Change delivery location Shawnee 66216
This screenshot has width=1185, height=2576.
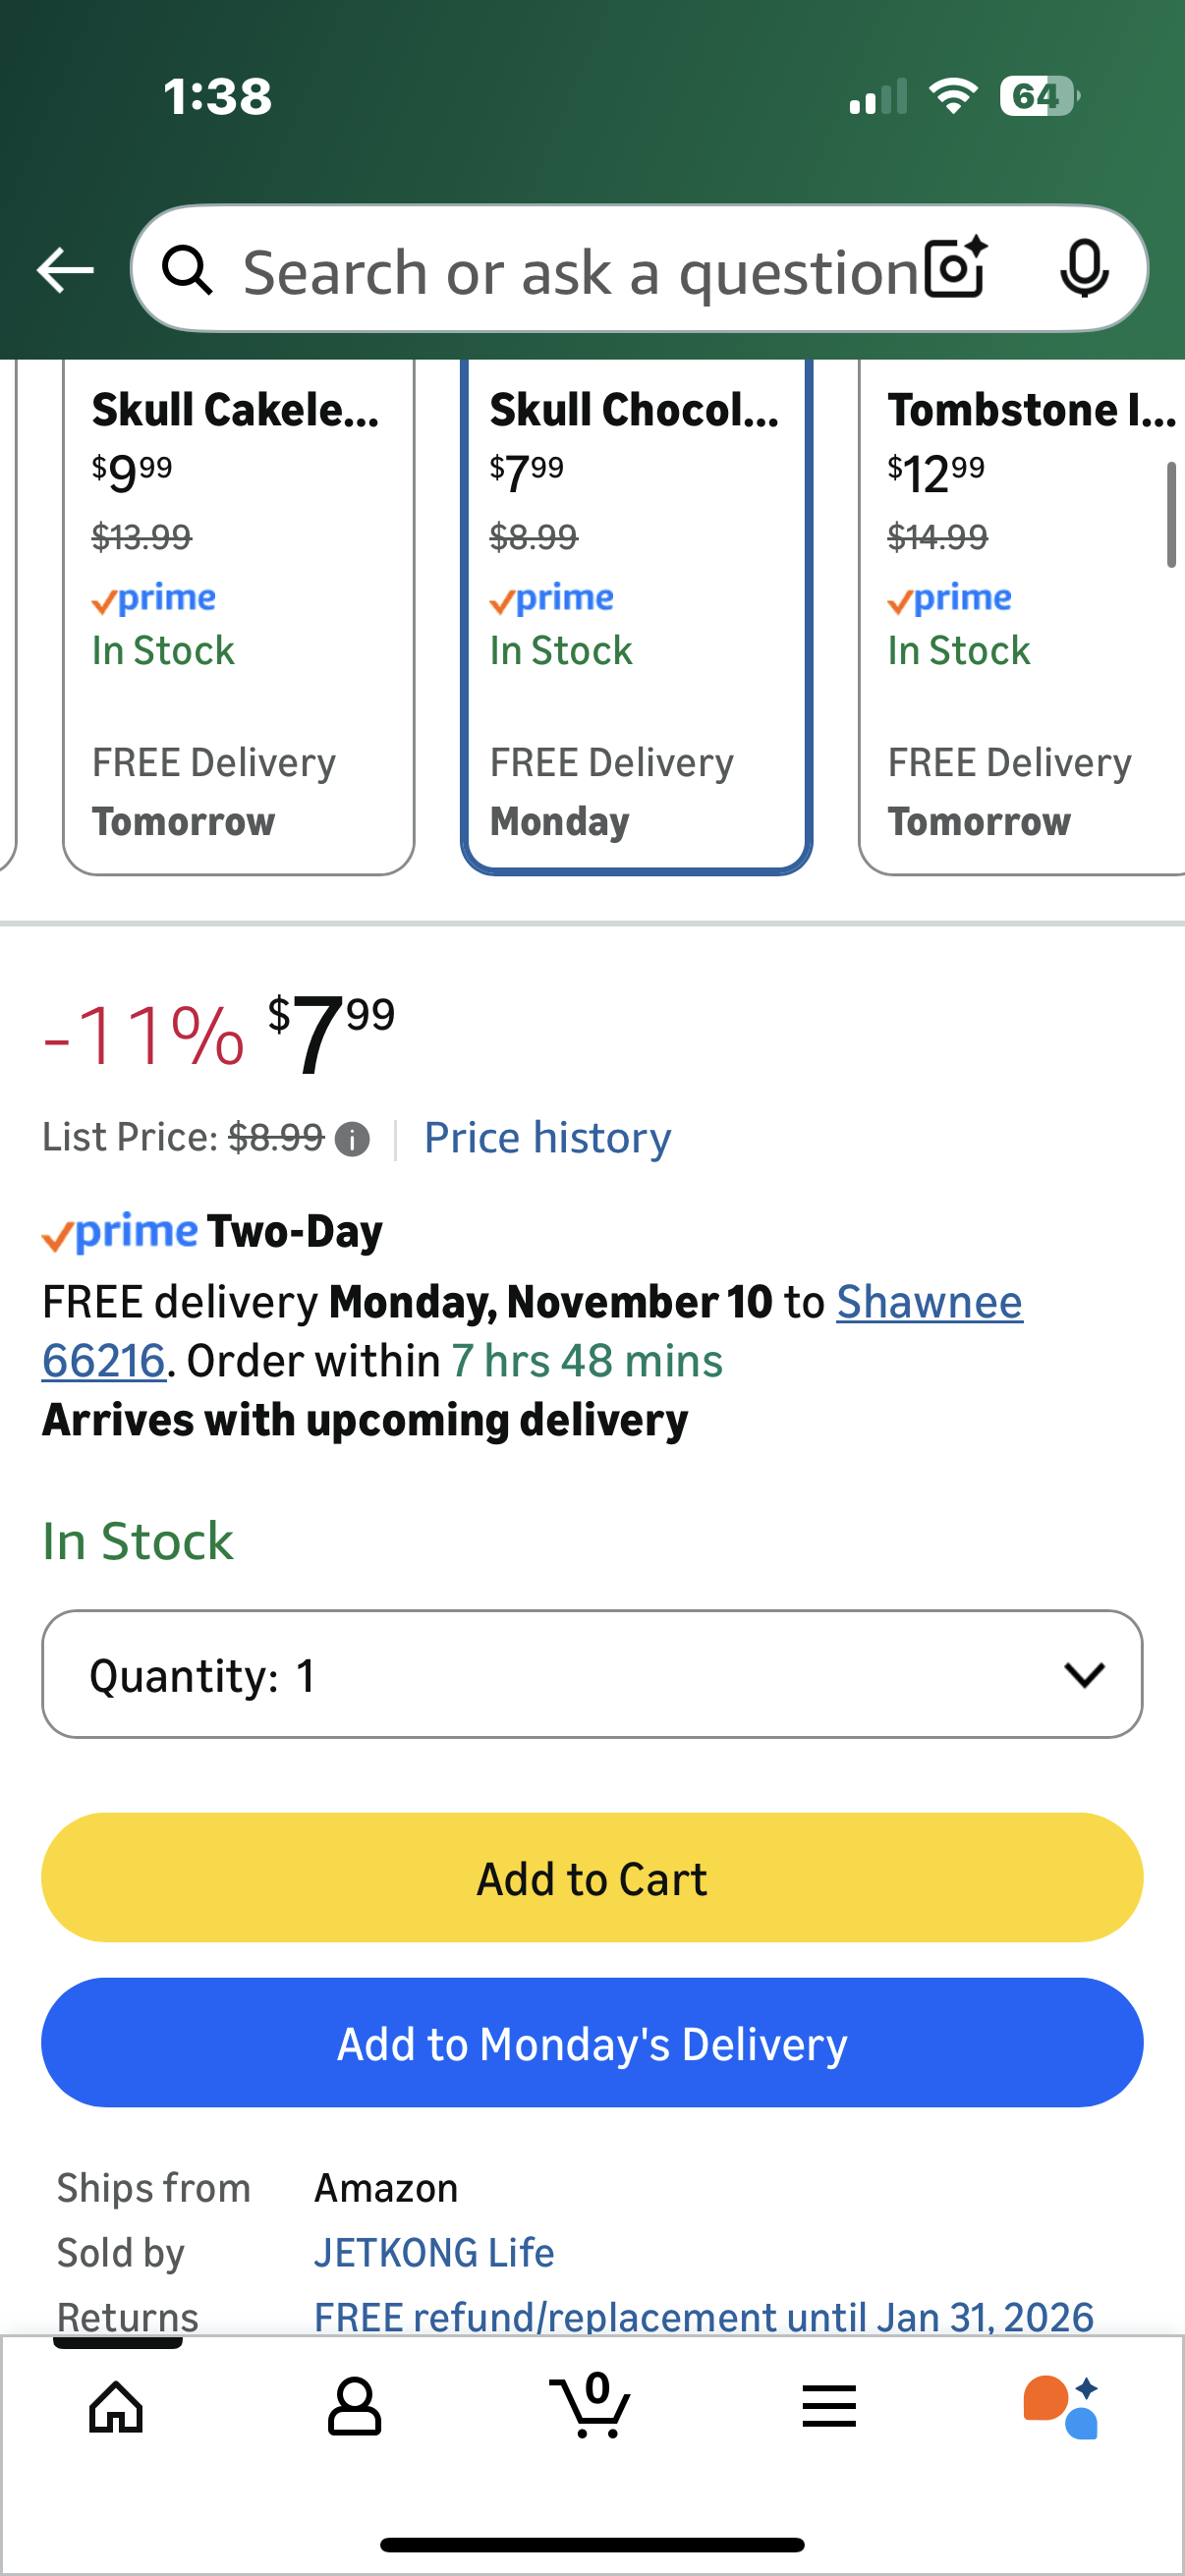(929, 1302)
